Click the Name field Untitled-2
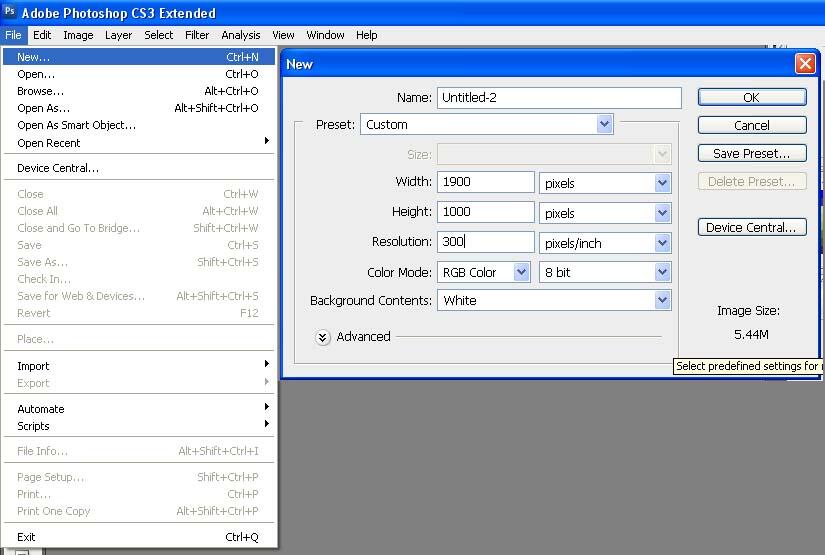The width and height of the screenshot is (825, 555). [559, 98]
